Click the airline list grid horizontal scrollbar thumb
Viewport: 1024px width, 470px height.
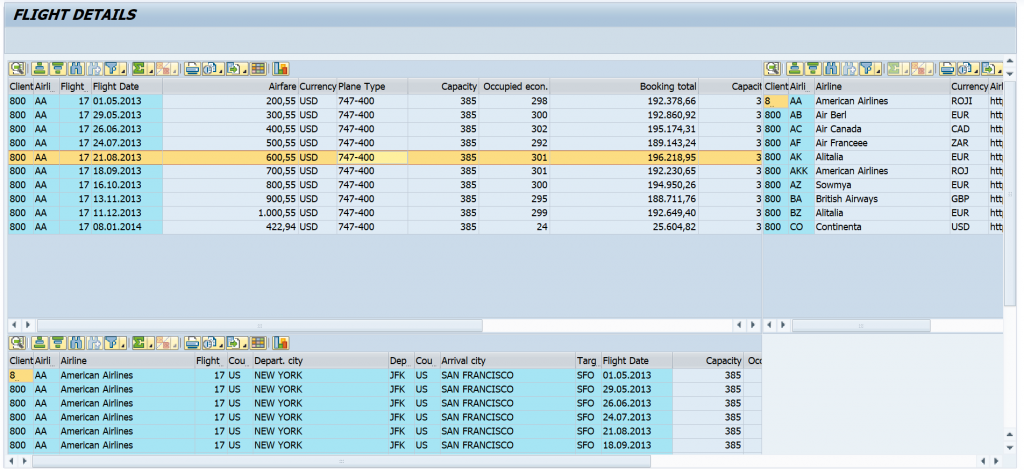pos(861,324)
